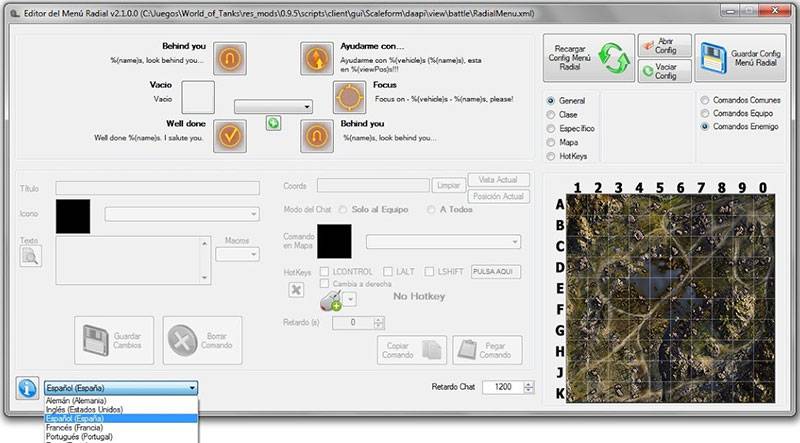Click the blue info icon

pos(27,388)
